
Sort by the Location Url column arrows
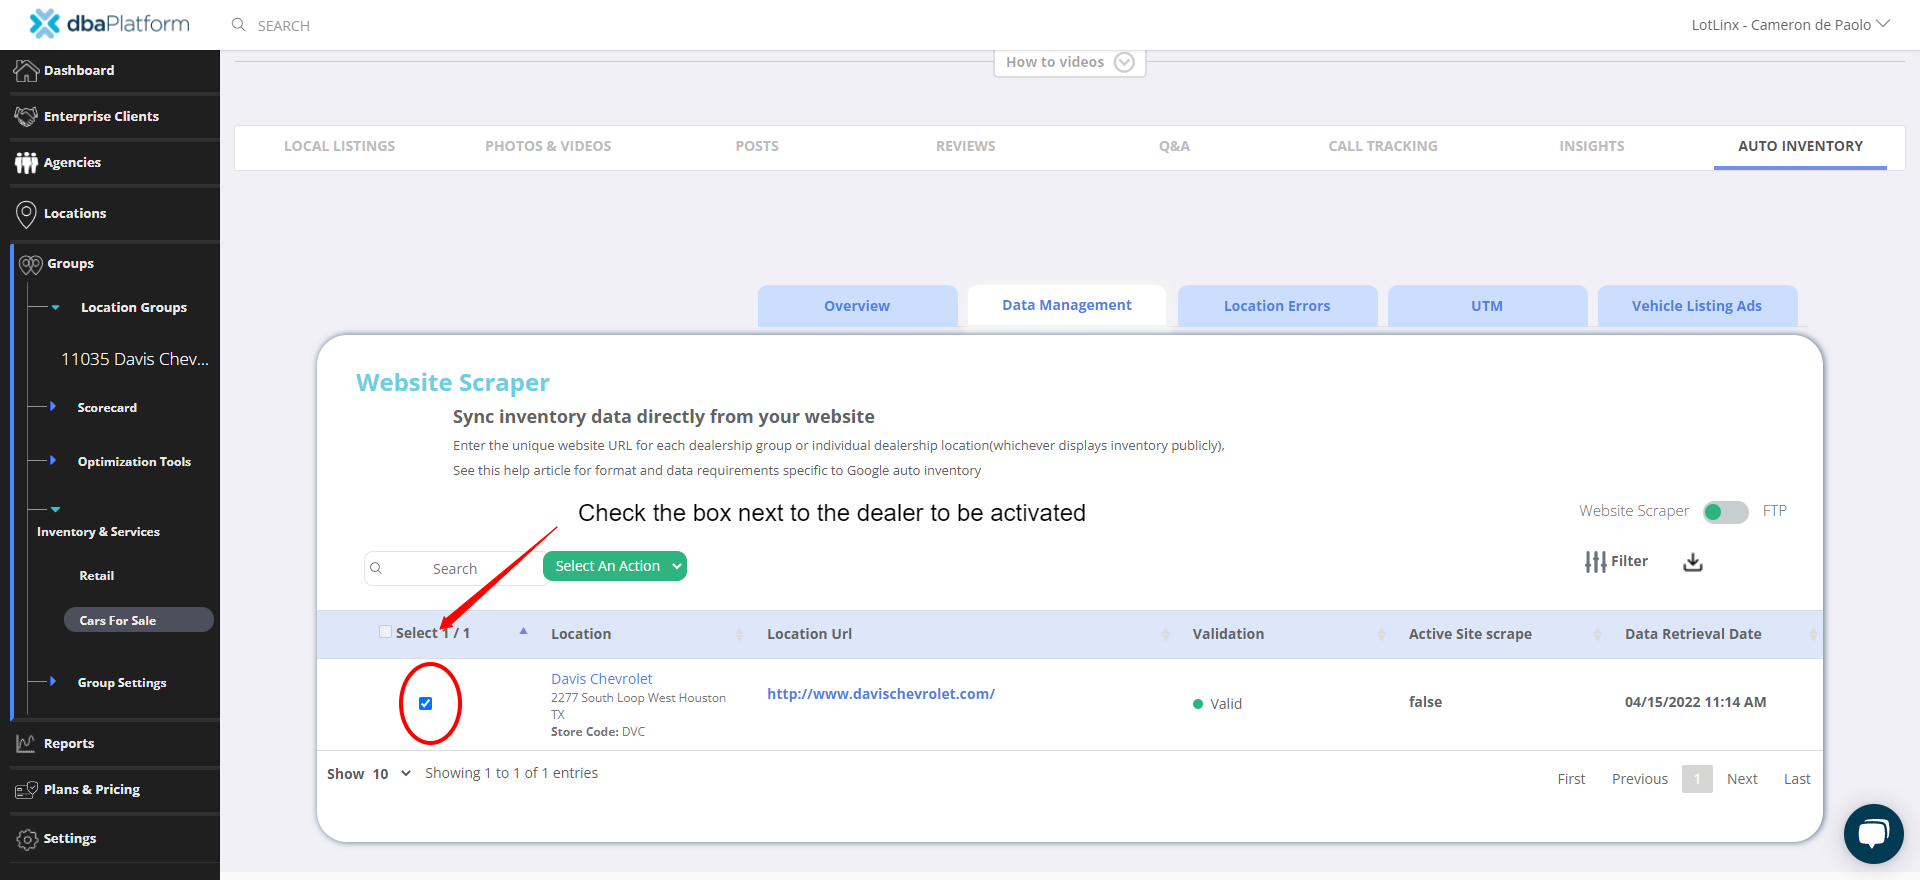[1166, 634]
